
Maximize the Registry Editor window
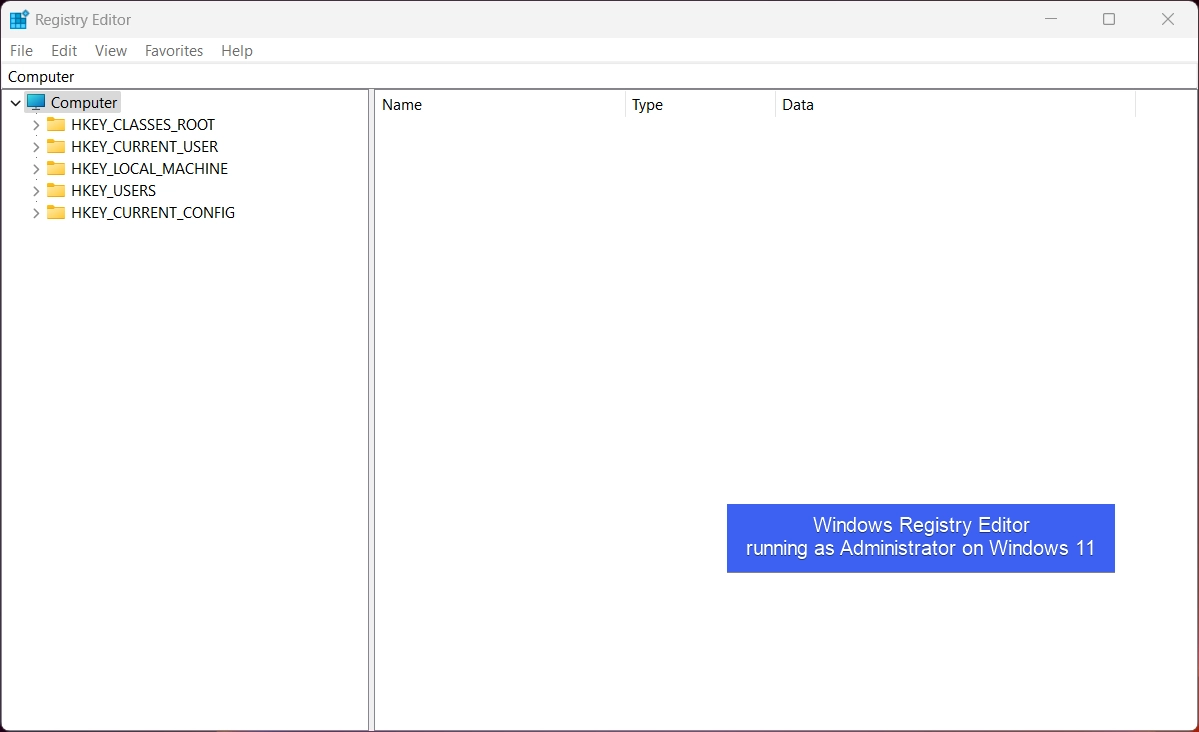[x=1109, y=19]
